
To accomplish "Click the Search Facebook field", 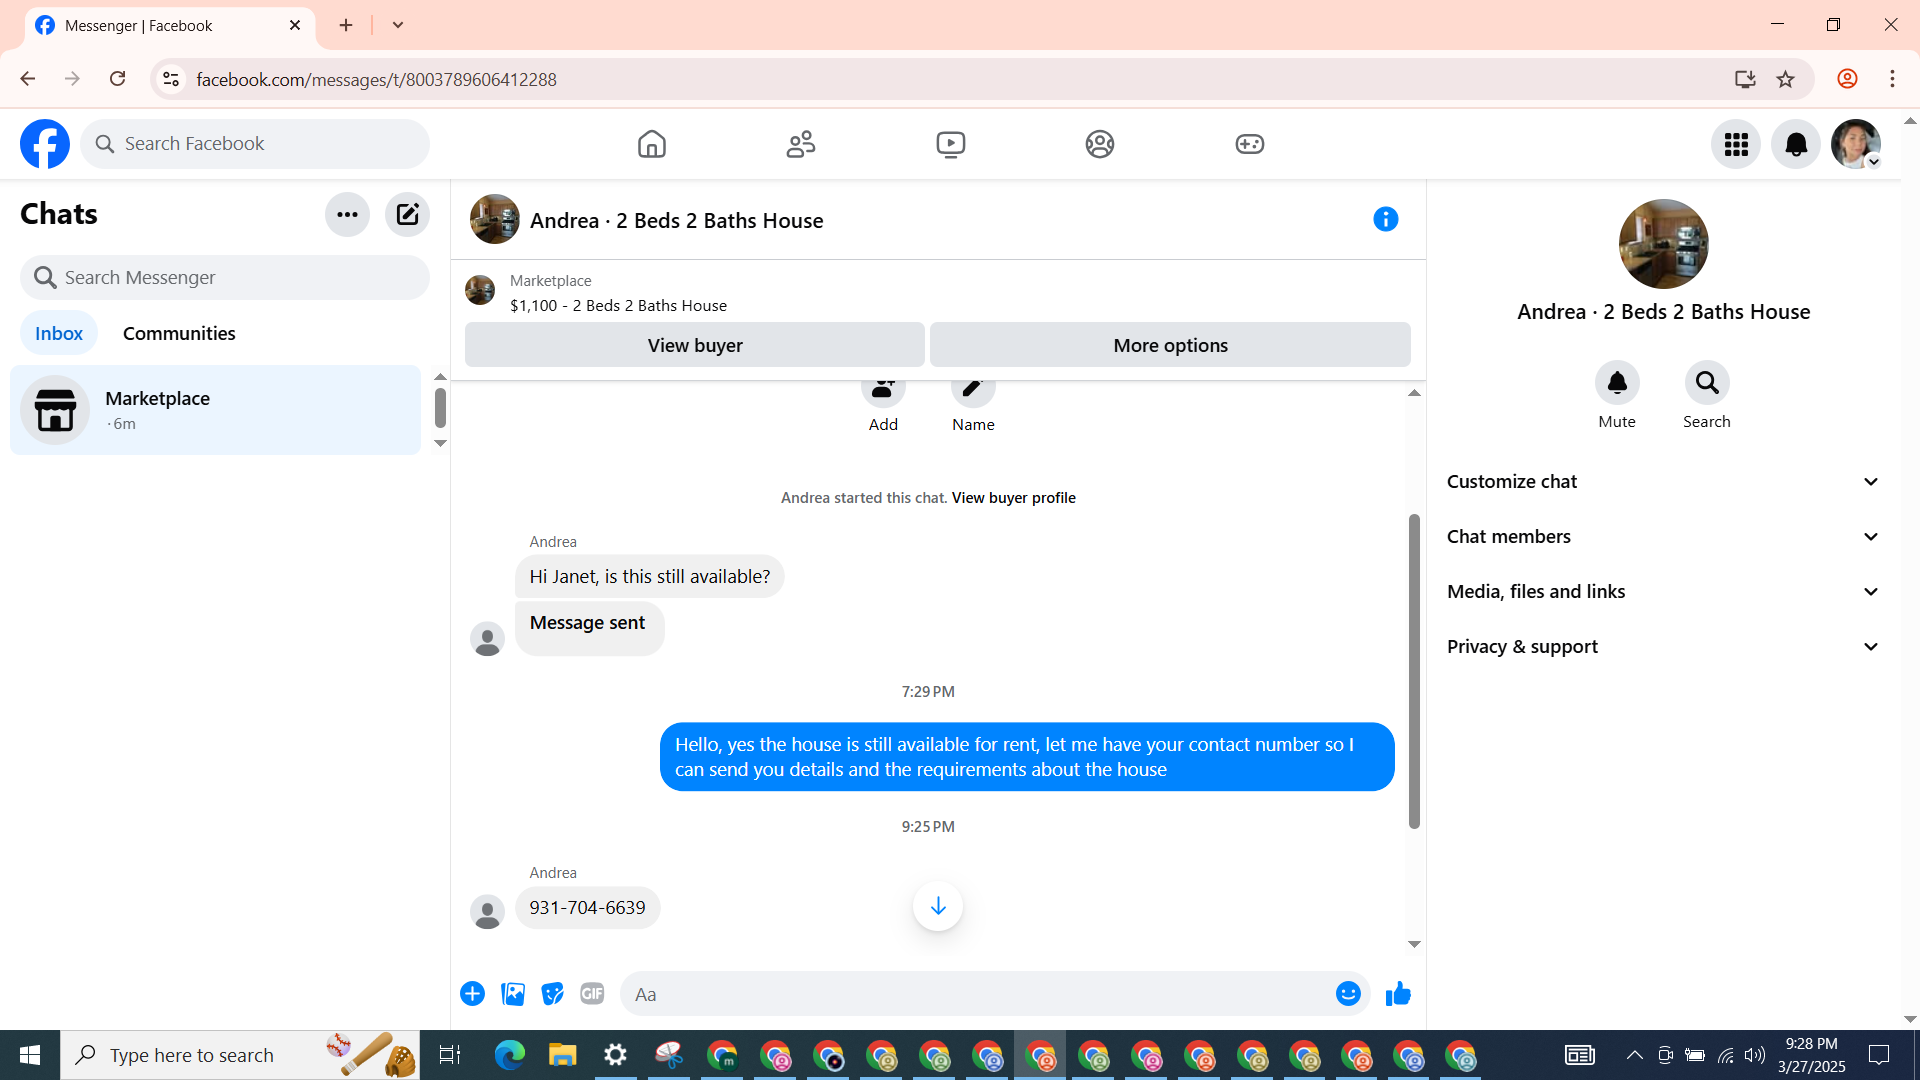I will click(255, 144).
